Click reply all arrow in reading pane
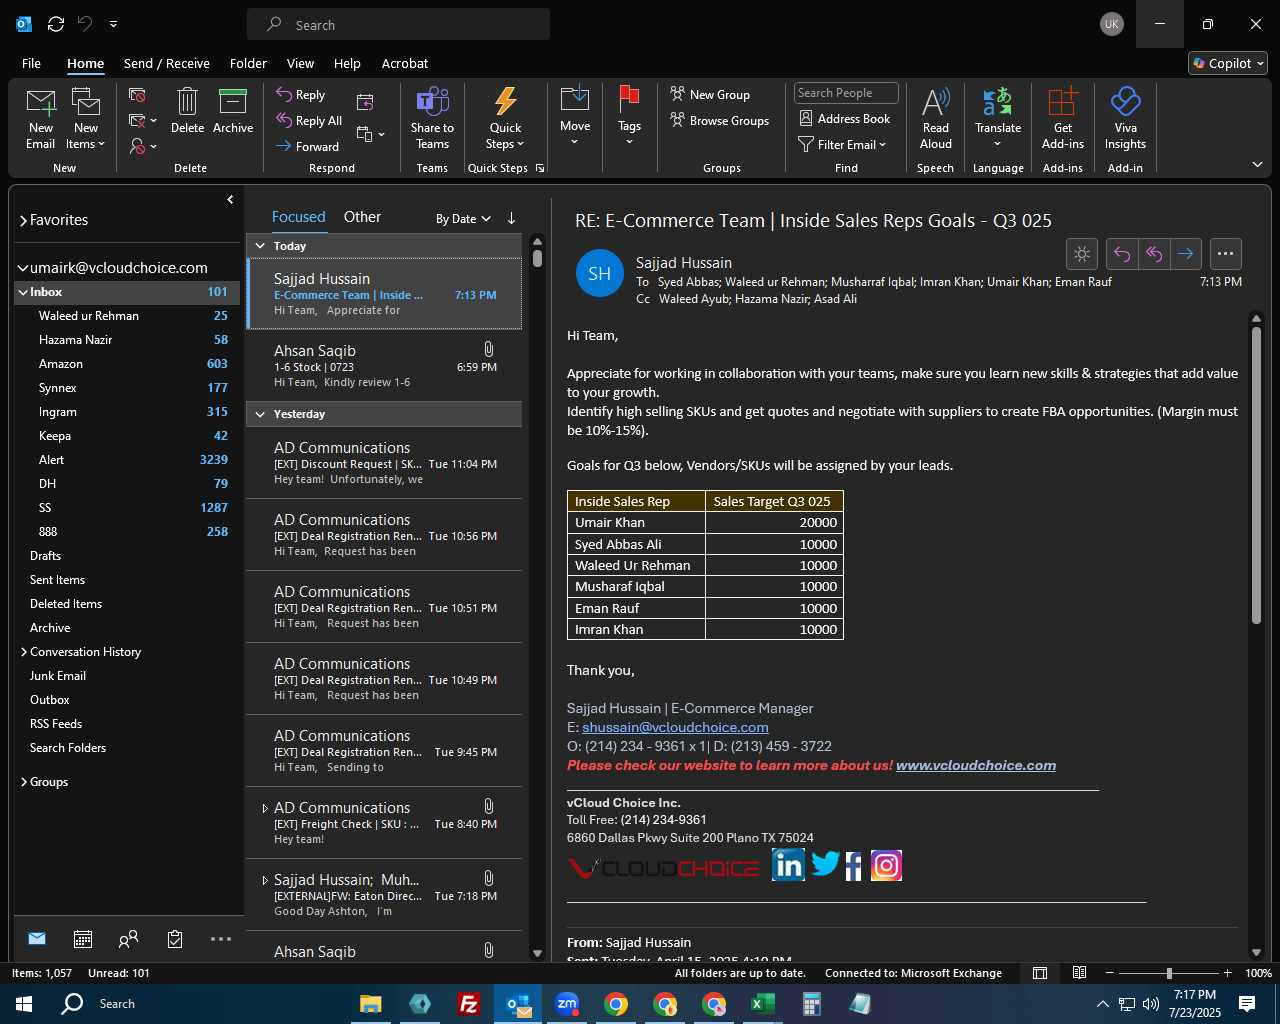Image resolution: width=1280 pixels, height=1024 pixels. click(1154, 254)
